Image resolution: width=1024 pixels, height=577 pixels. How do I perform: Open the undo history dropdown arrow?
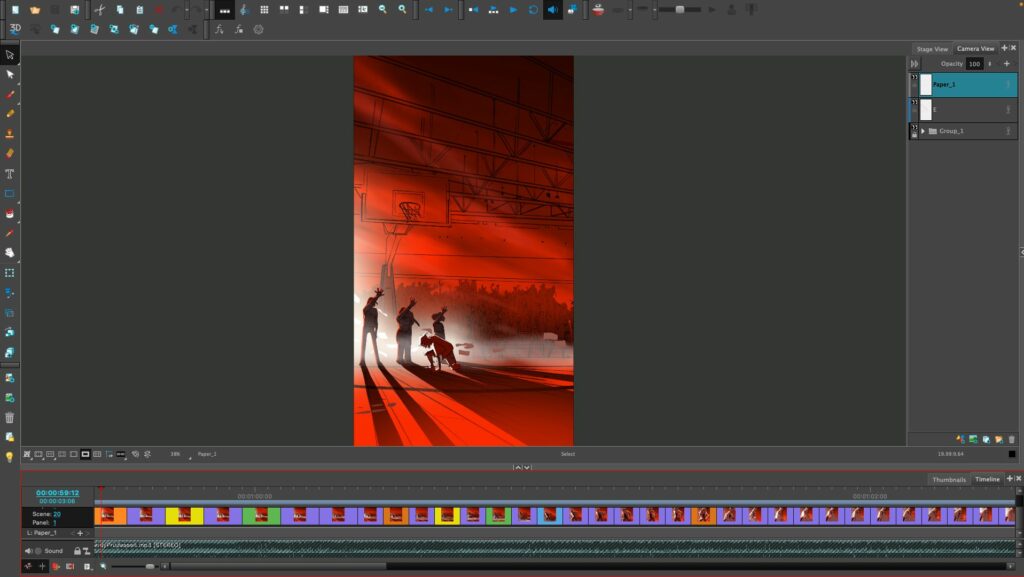(x=187, y=10)
